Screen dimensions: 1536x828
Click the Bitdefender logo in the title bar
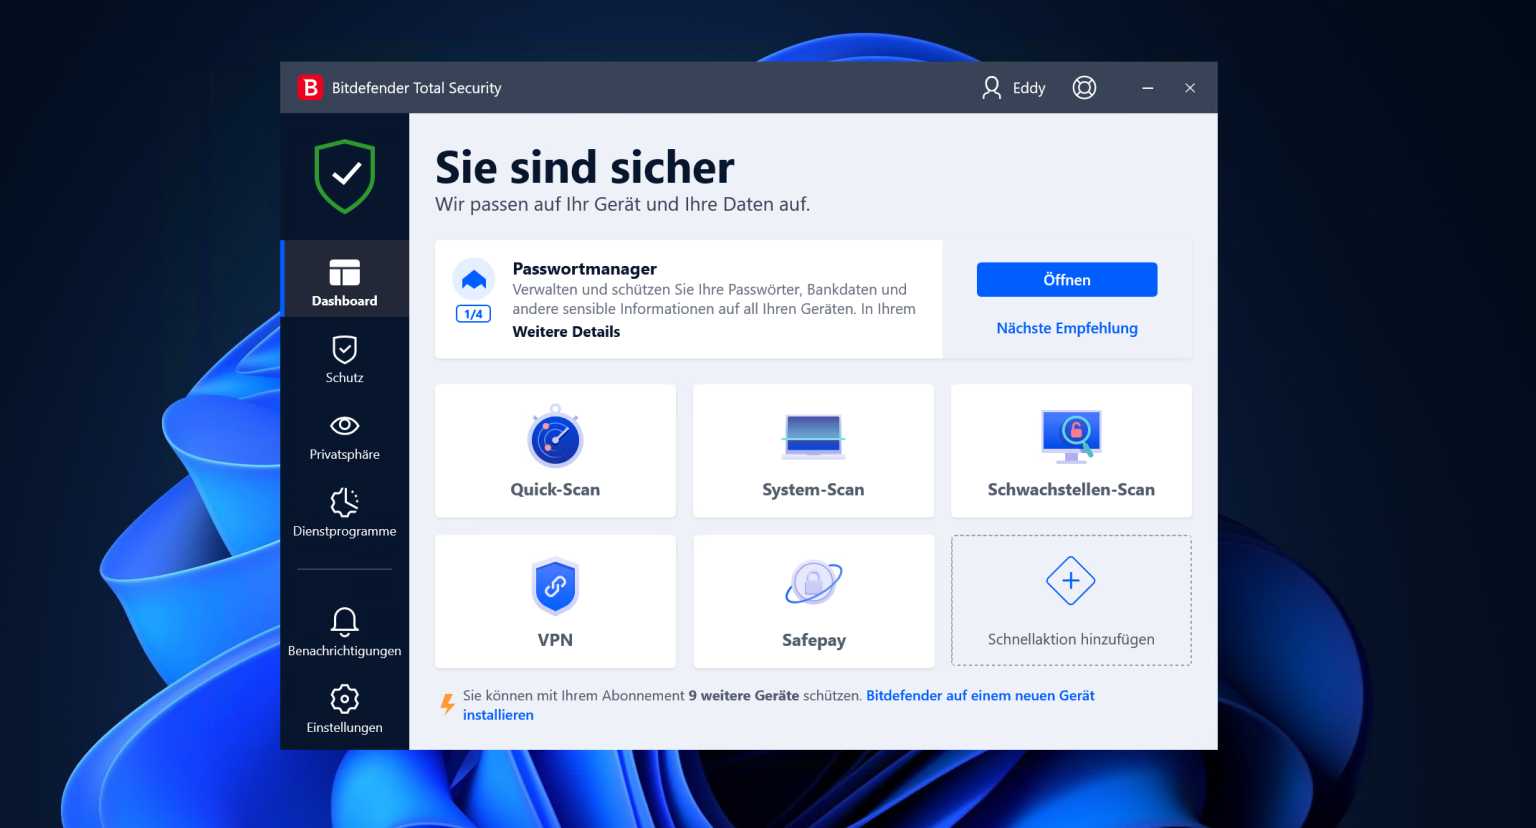click(310, 87)
